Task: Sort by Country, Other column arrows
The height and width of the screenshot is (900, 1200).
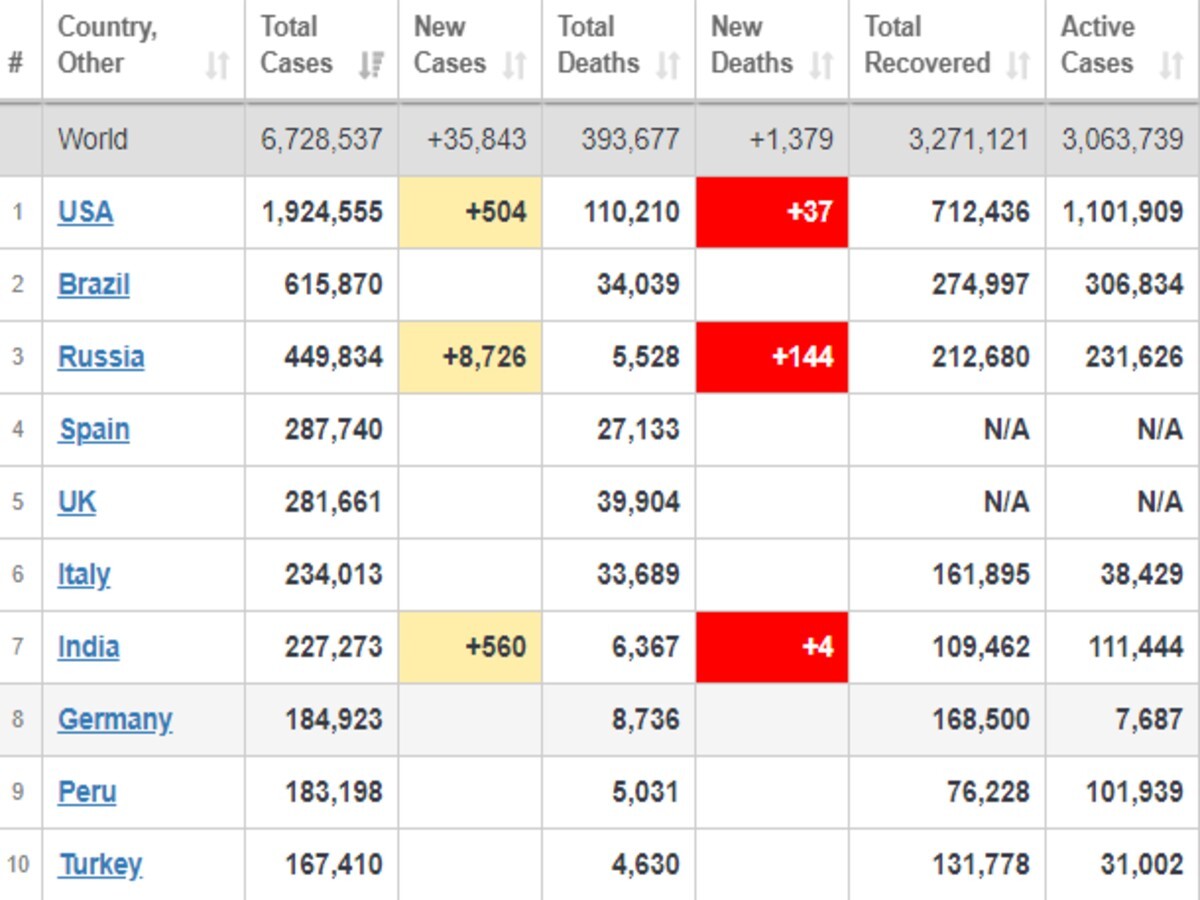Action: [x=217, y=66]
